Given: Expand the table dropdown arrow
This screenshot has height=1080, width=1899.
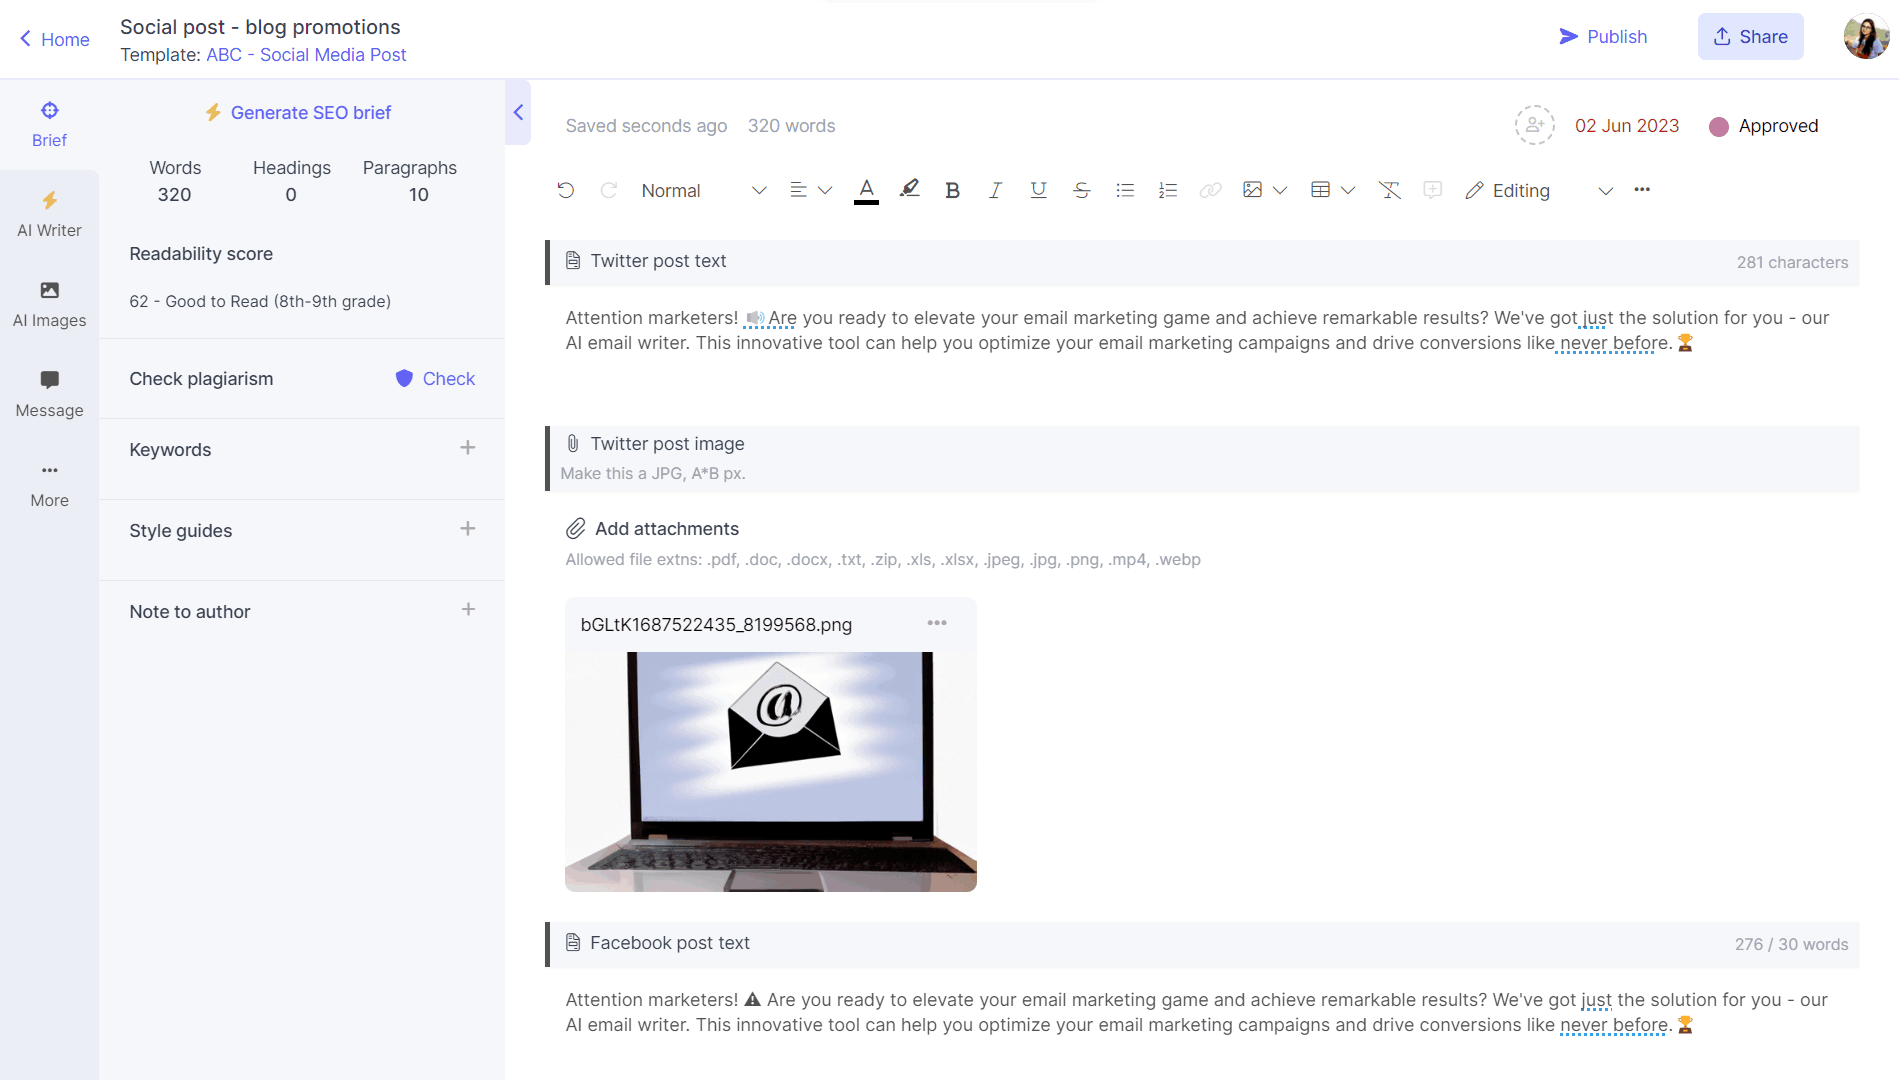Looking at the screenshot, I should [1348, 190].
